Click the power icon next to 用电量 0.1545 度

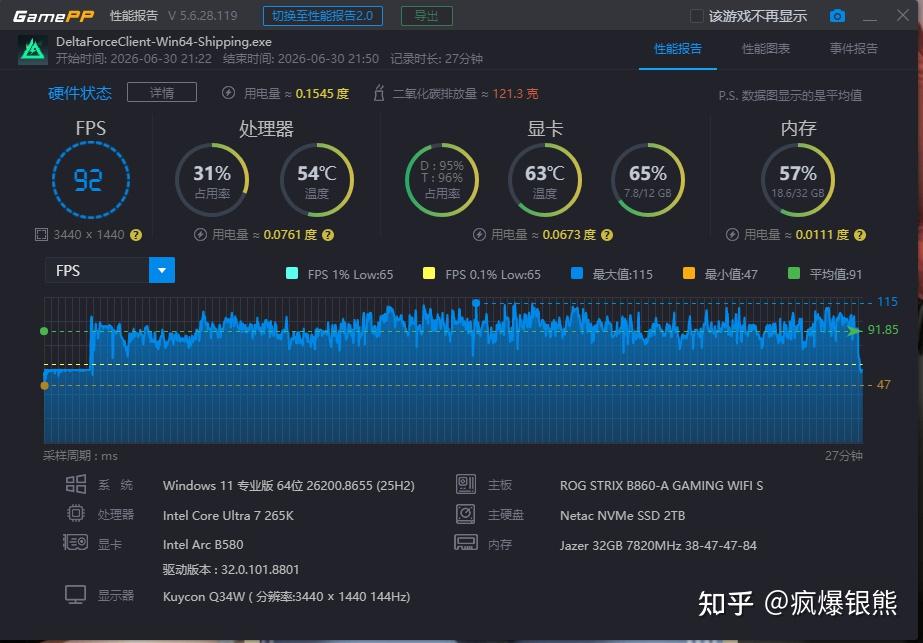pyautogui.click(x=228, y=93)
